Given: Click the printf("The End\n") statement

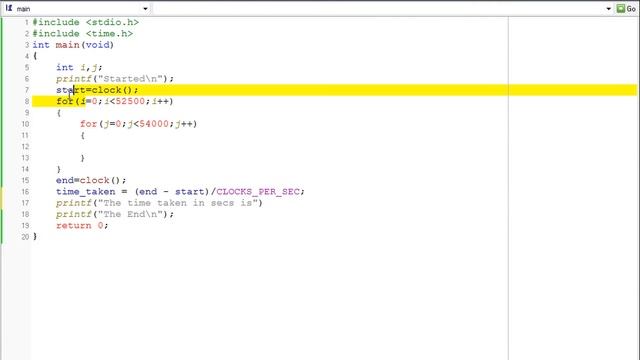Looking at the screenshot, I should click(x=115, y=214).
